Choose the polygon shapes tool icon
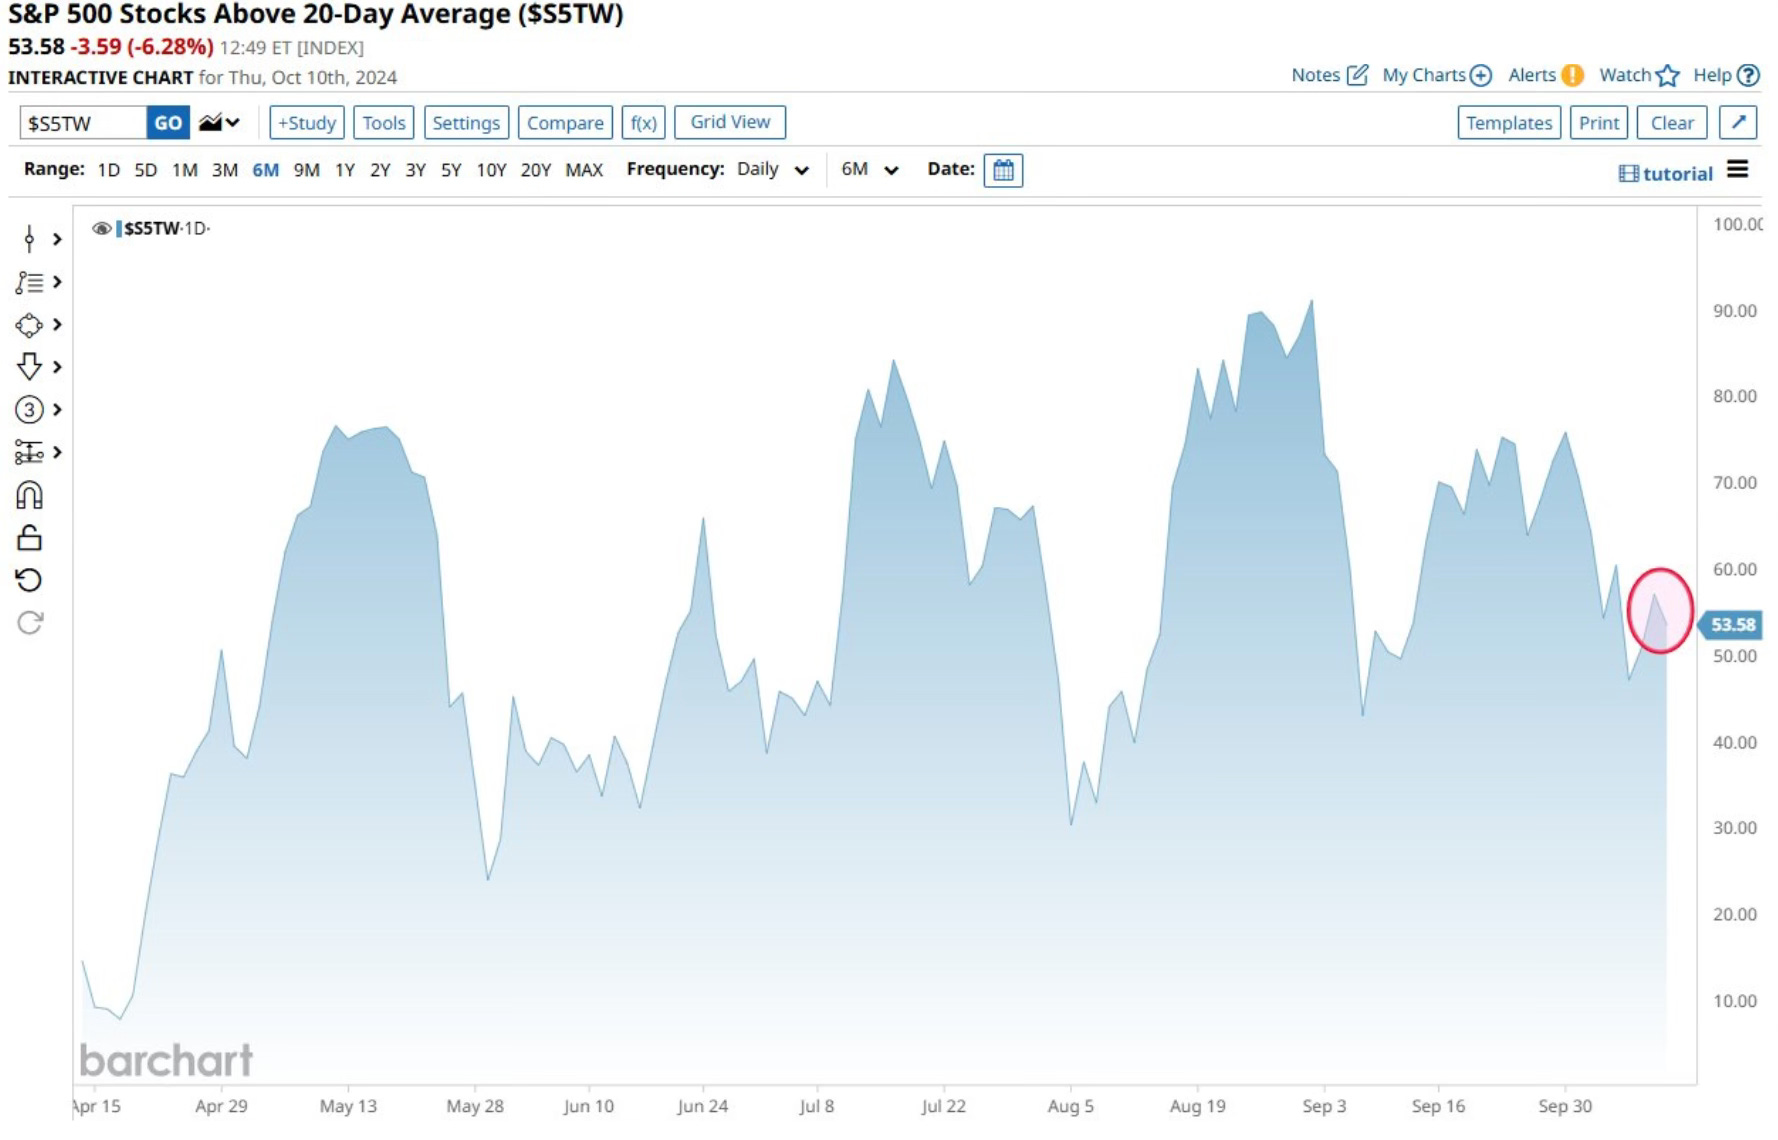Image resolution: width=1778 pixels, height=1140 pixels. pos(29,325)
